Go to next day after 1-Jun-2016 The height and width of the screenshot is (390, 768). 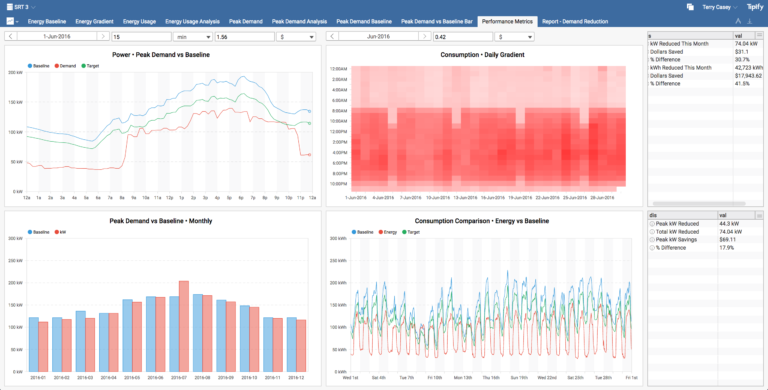(x=103, y=37)
